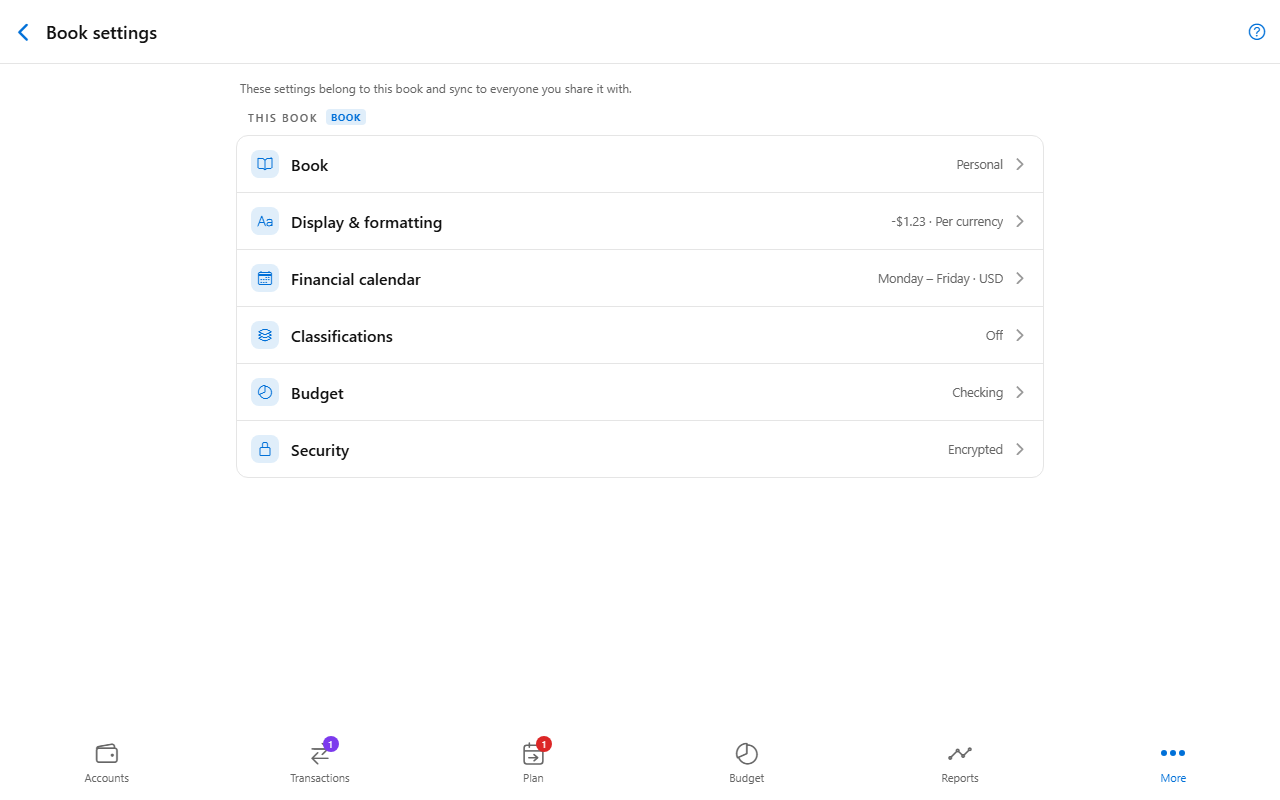This screenshot has height=800, width=1280.
Task: Expand the Financial calendar chevron
Action: [x=1020, y=278]
